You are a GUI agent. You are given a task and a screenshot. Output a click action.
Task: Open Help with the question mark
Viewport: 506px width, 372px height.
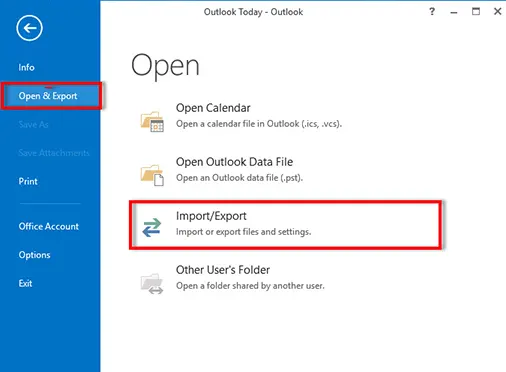click(432, 12)
